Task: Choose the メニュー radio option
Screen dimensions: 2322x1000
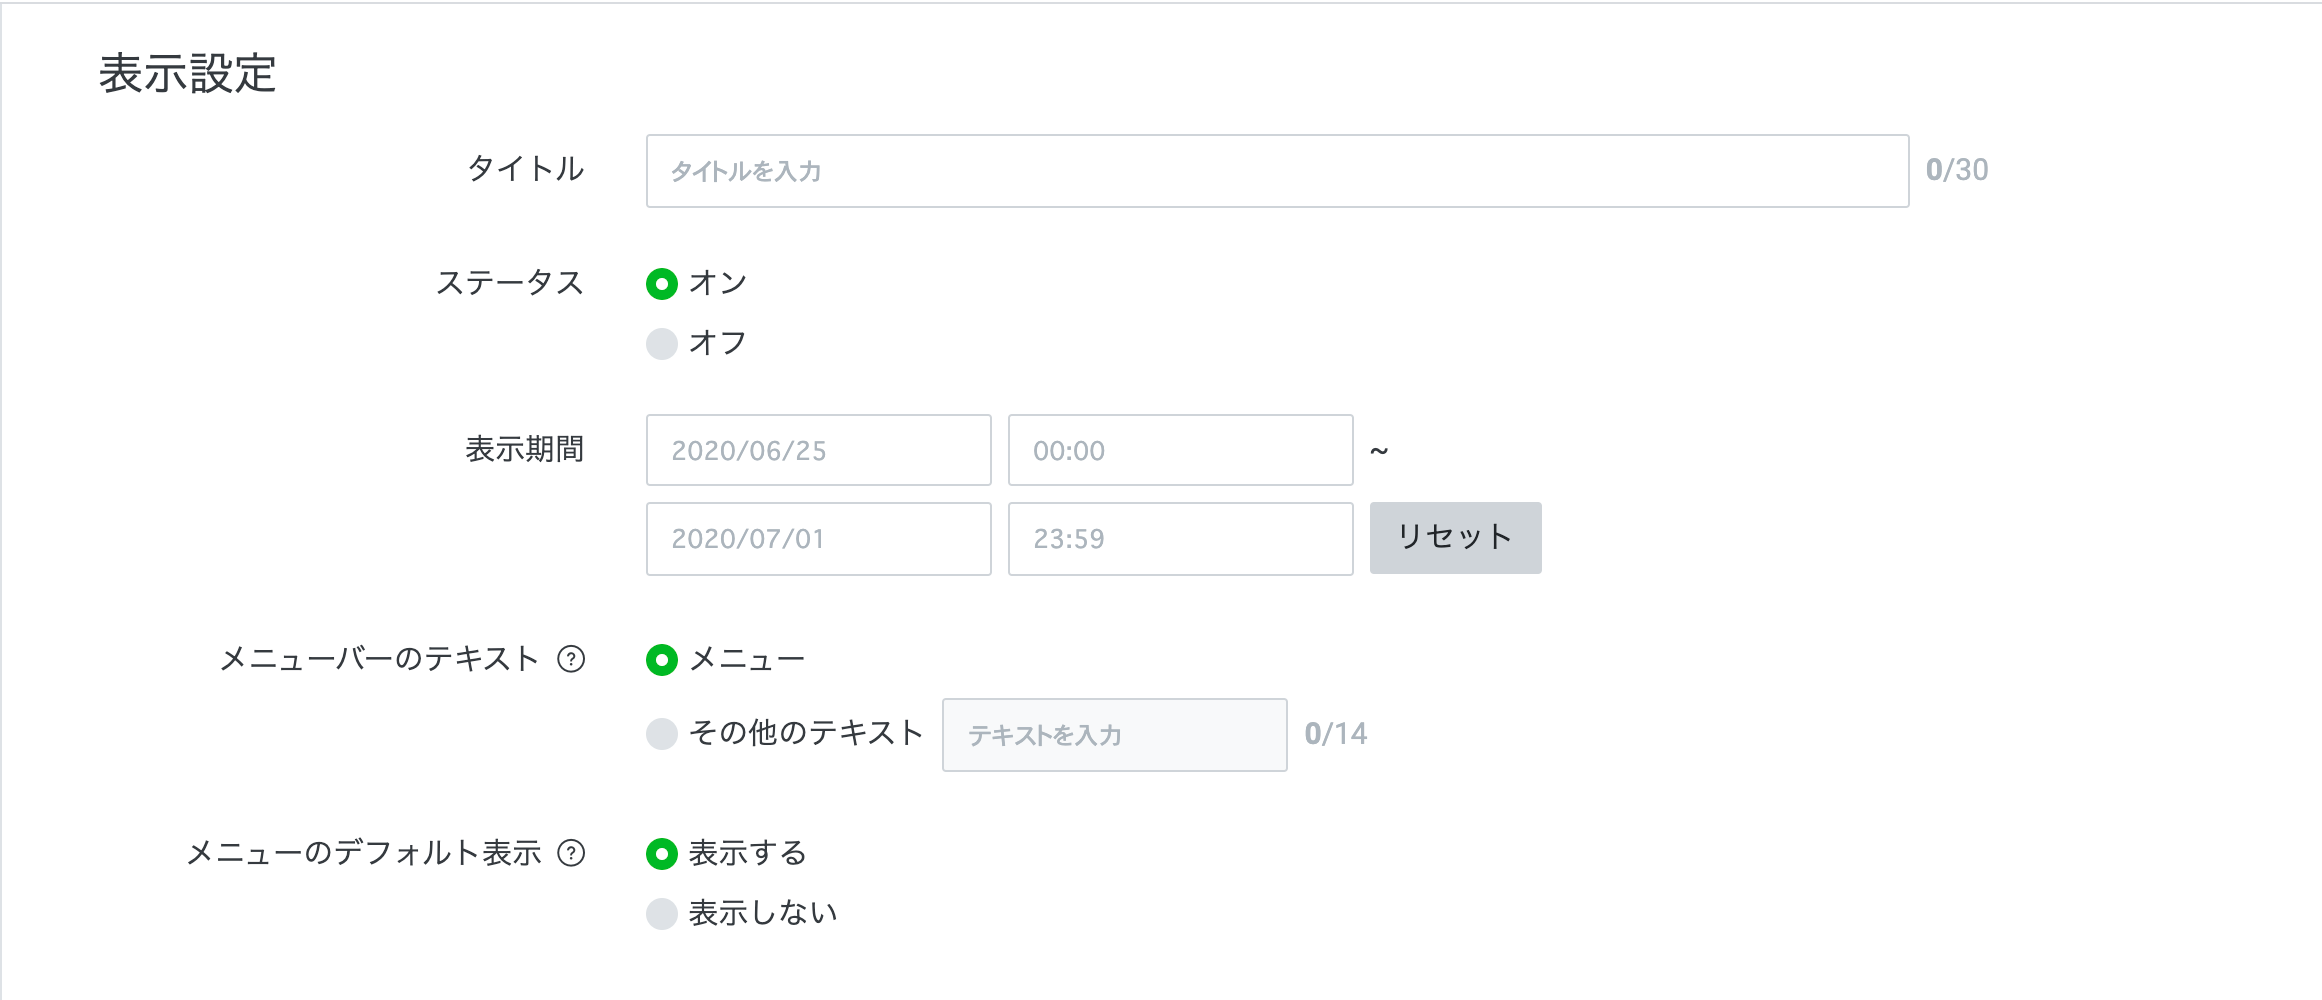Action: [x=662, y=660]
